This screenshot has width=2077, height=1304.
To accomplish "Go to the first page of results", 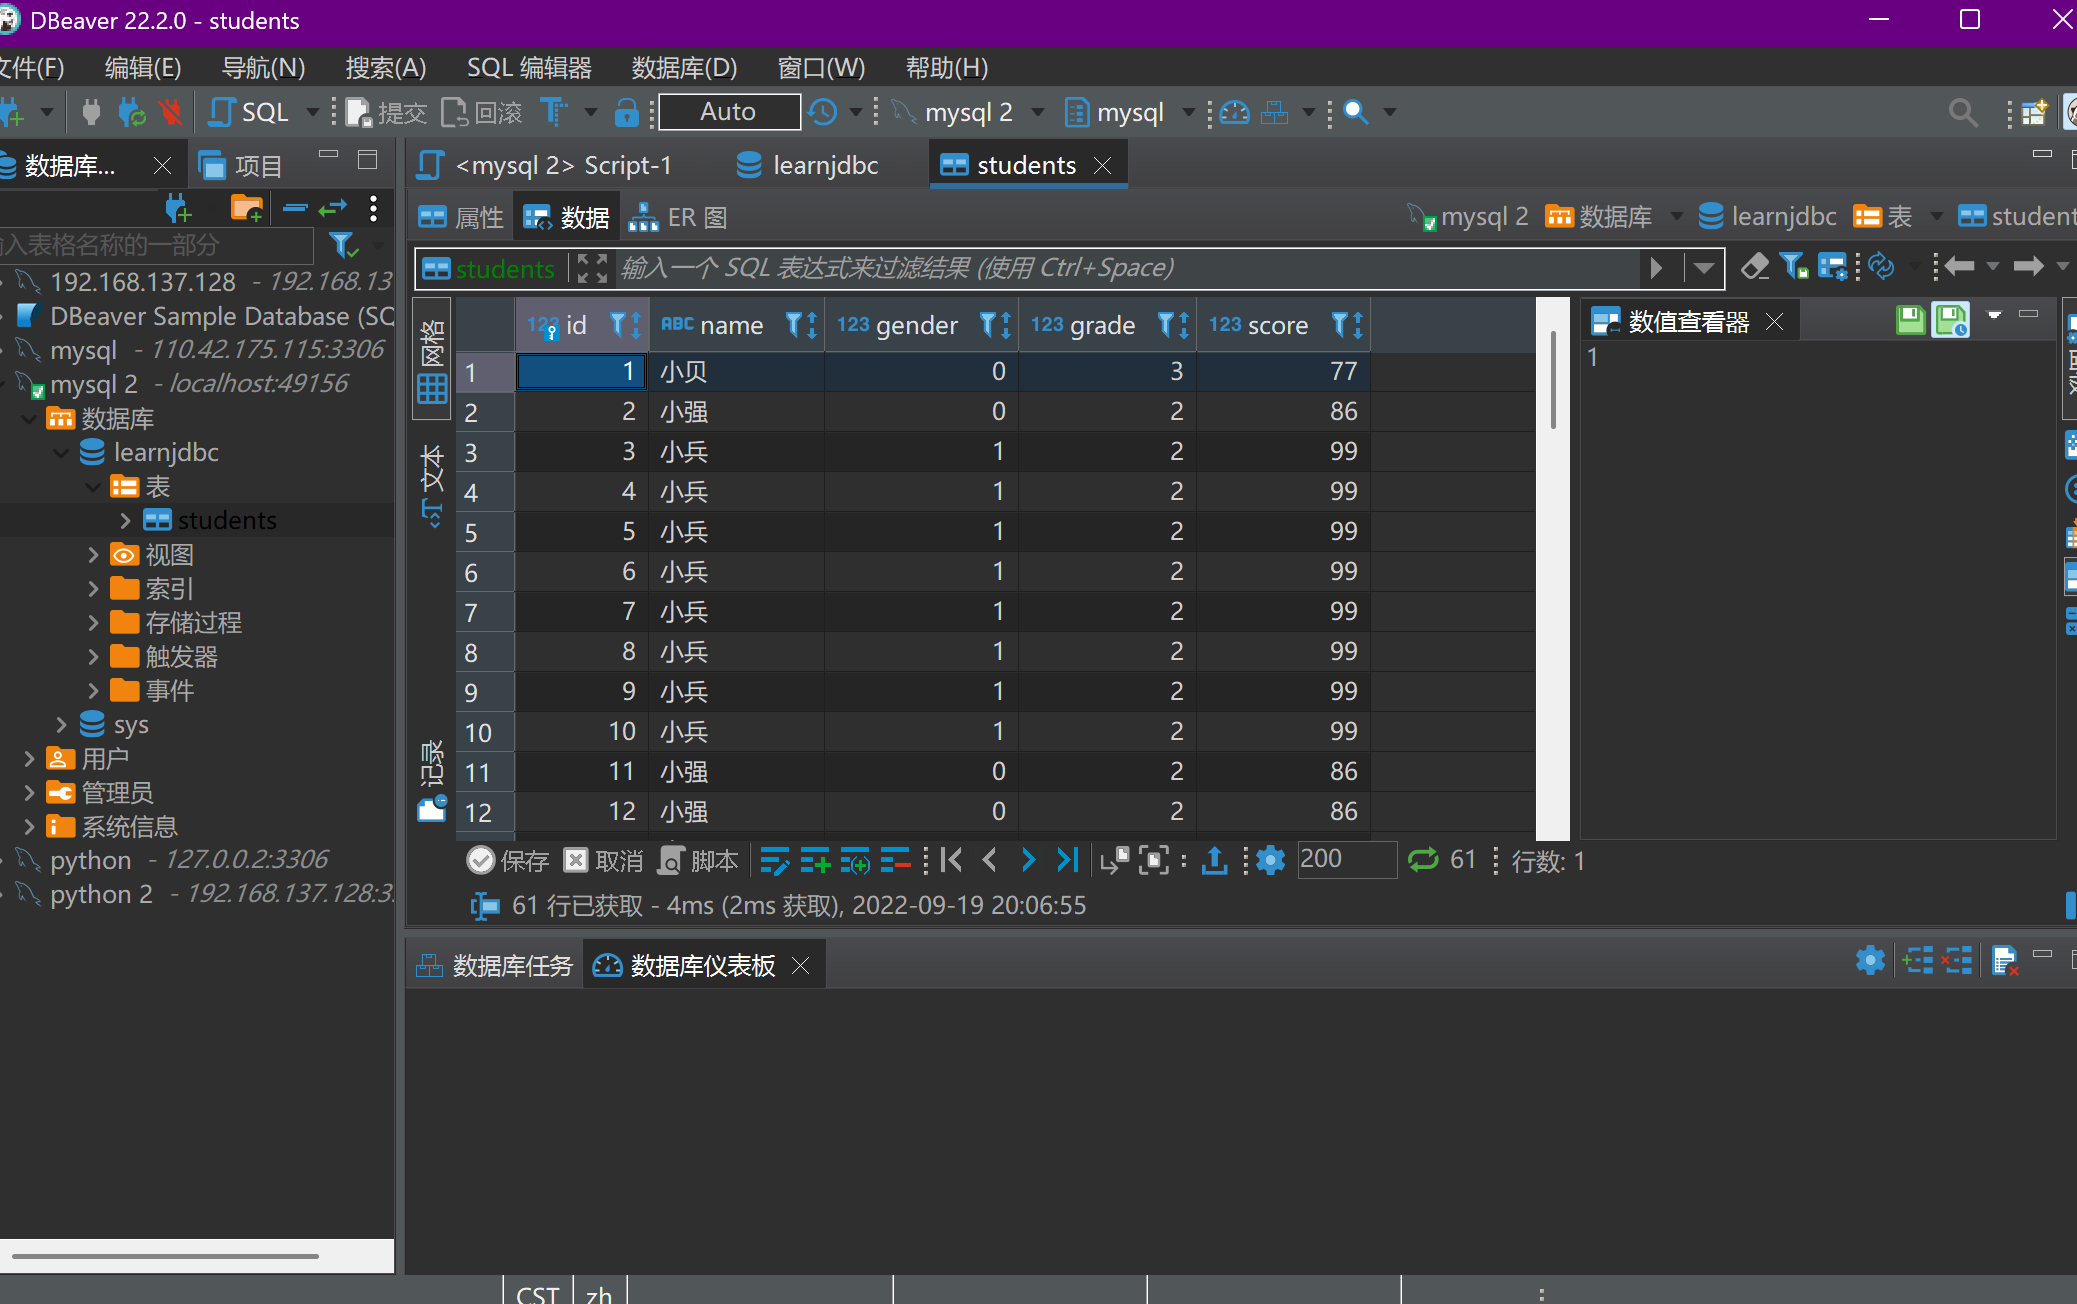I will pos(951,860).
